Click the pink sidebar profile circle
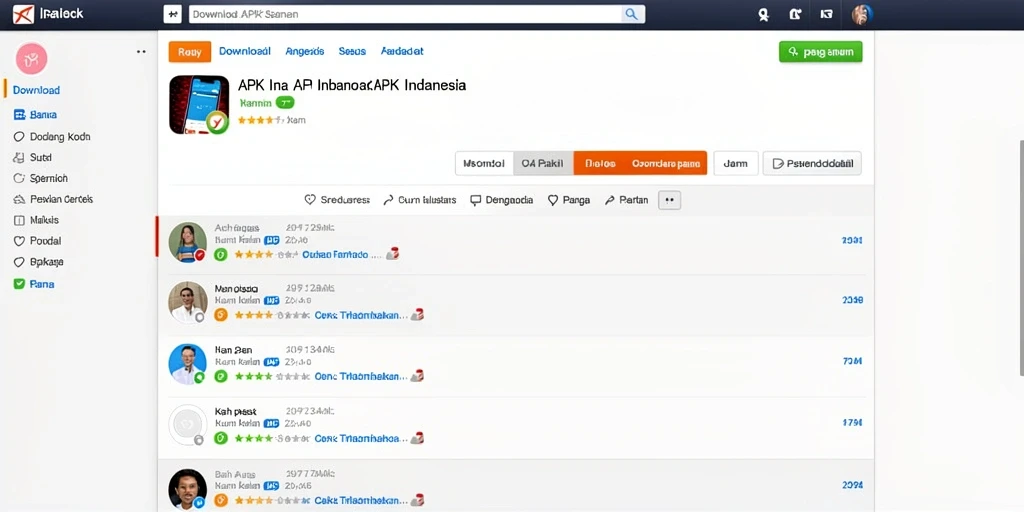1024x512 pixels. [x=31, y=59]
